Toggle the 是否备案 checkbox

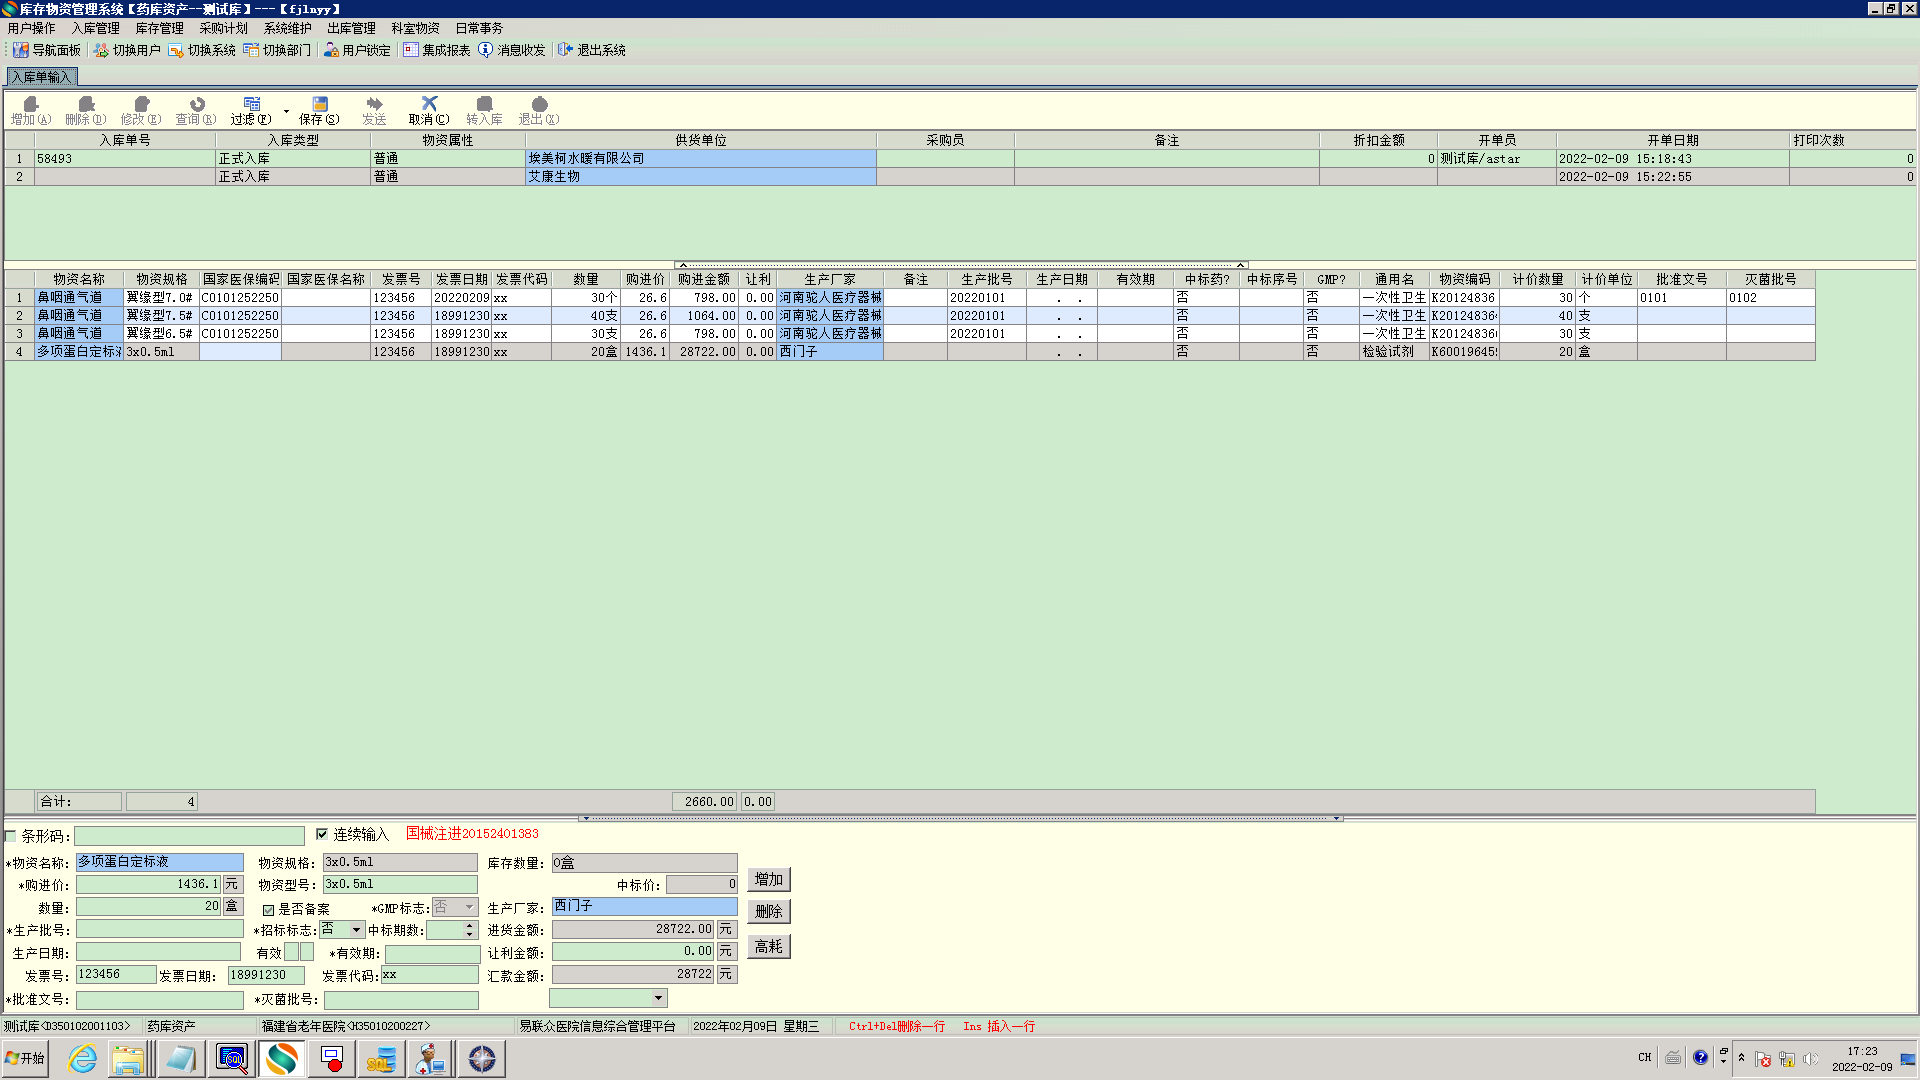point(268,910)
